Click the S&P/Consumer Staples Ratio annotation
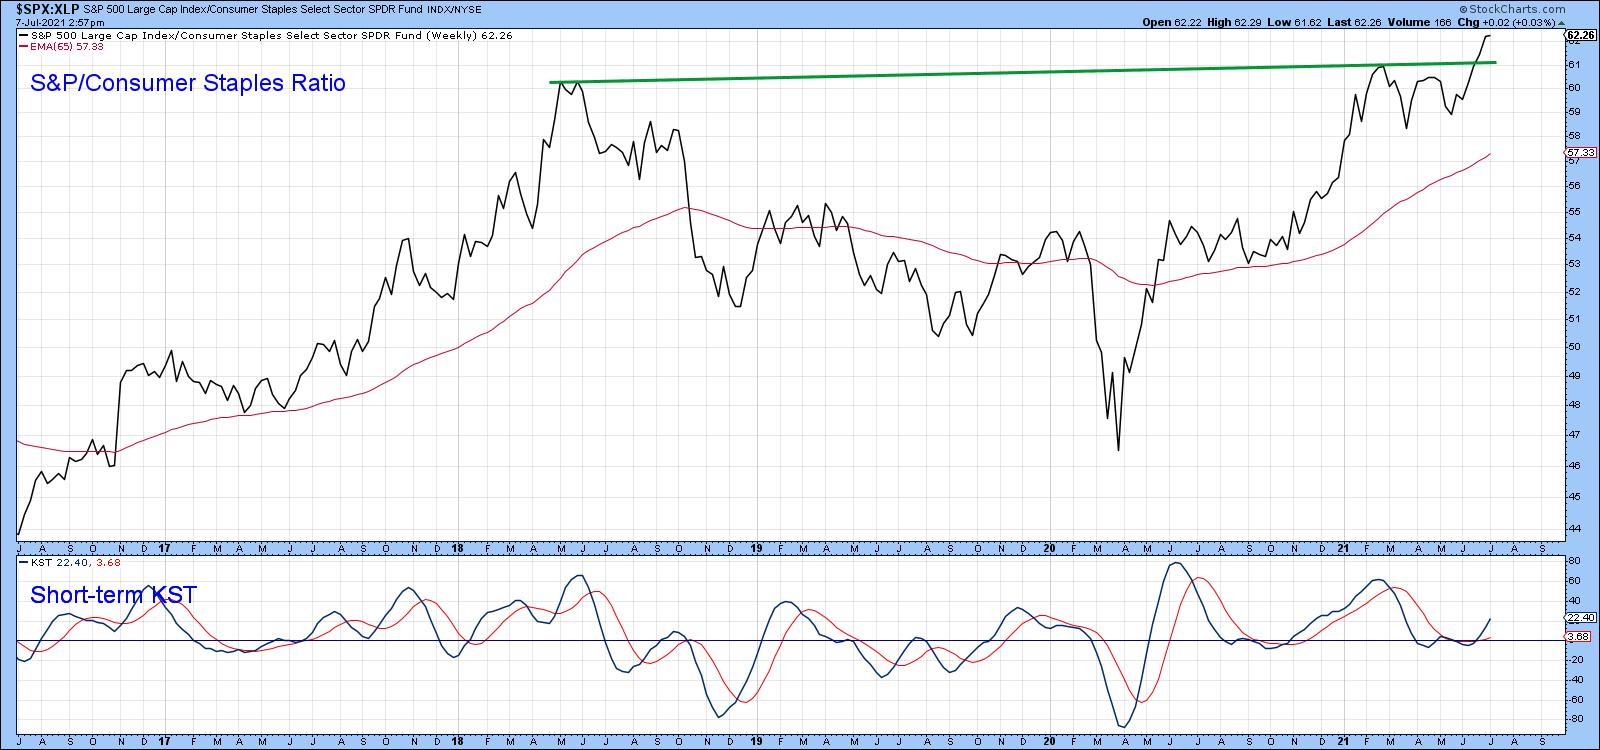1600x750 pixels. 188,83
